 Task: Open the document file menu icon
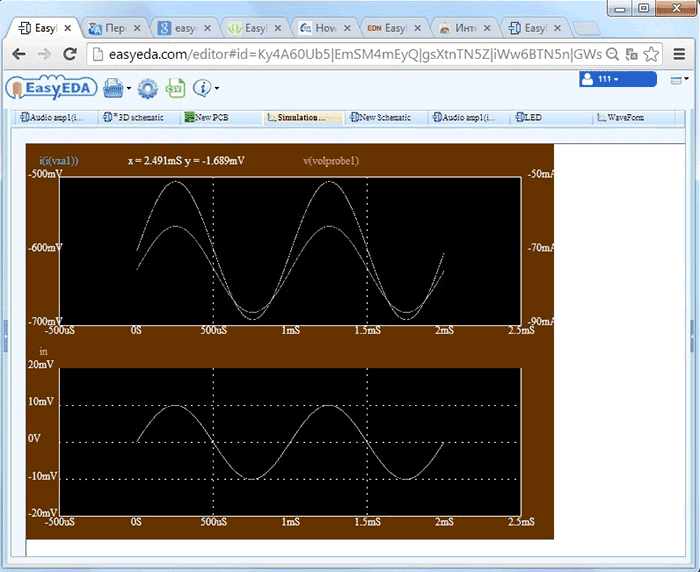[x=112, y=89]
